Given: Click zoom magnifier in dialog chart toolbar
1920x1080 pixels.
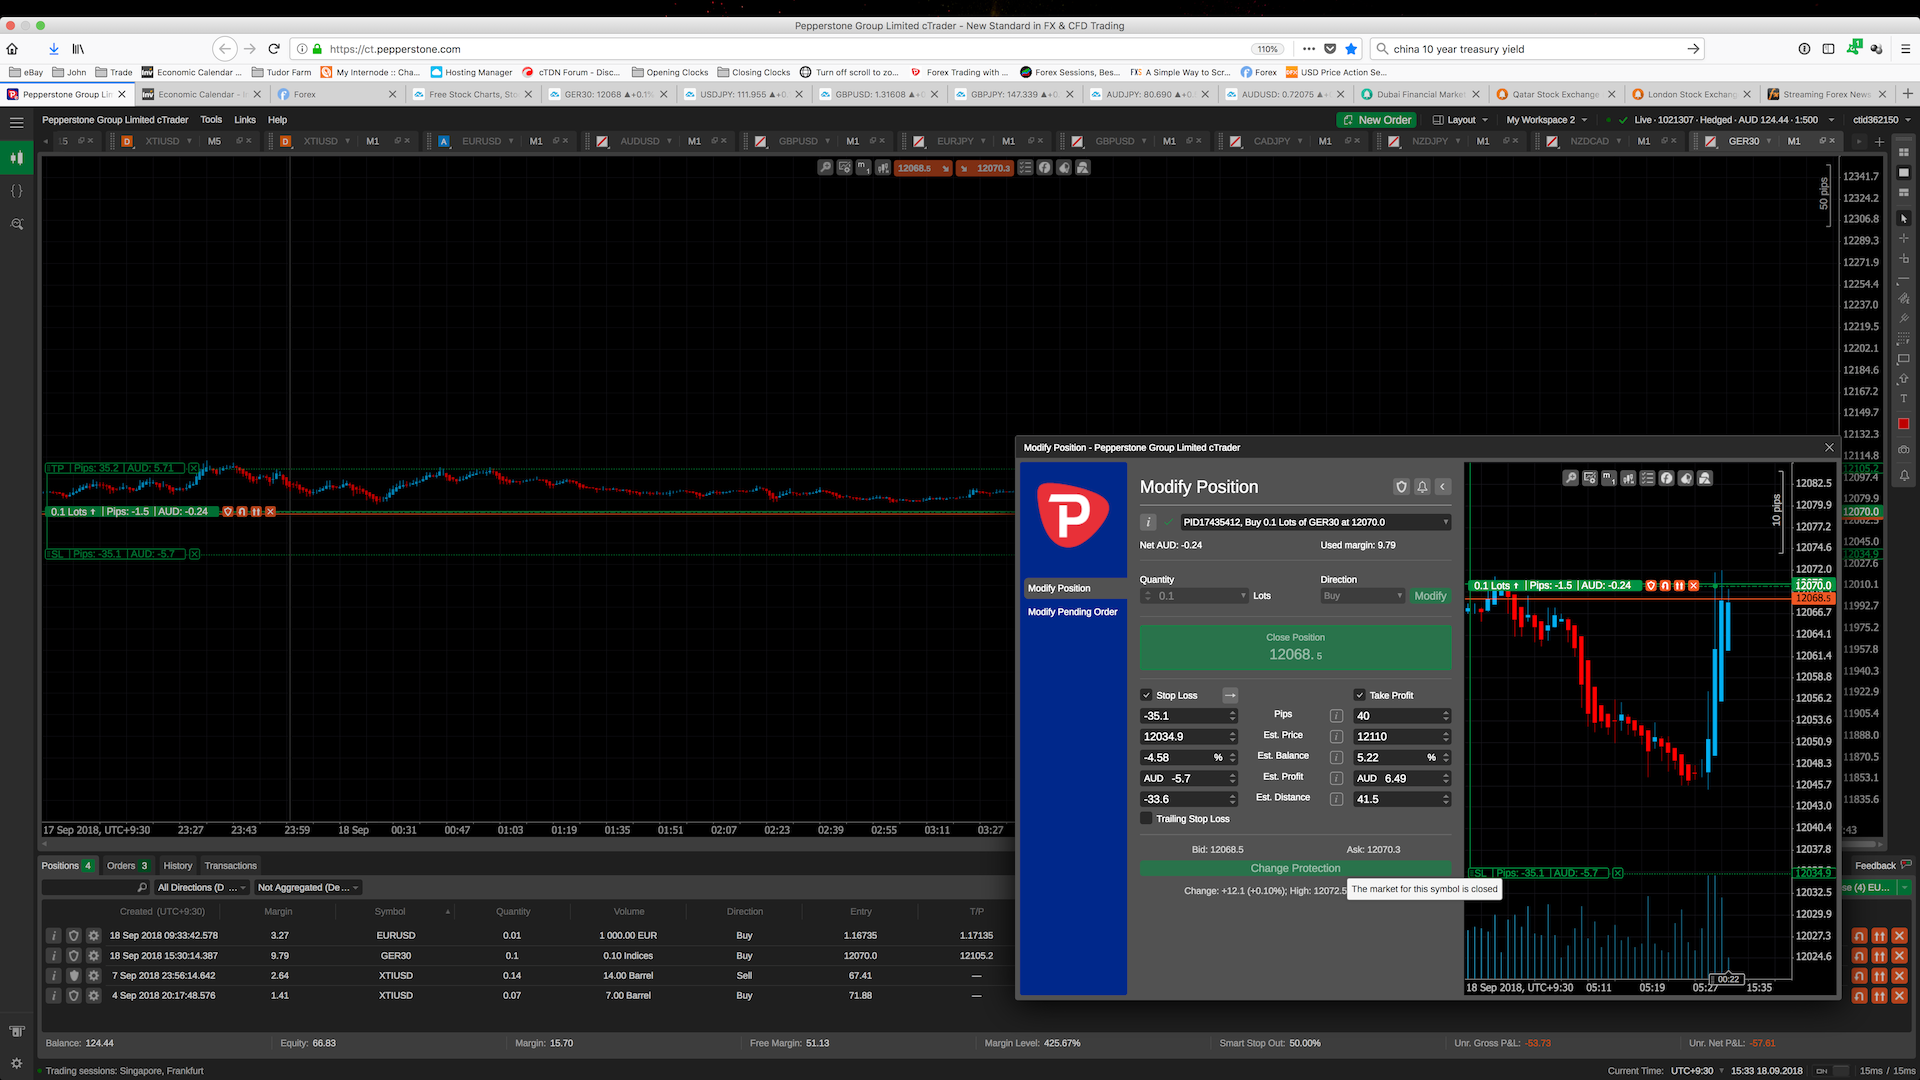Looking at the screenshot, I should (1571, 478).
